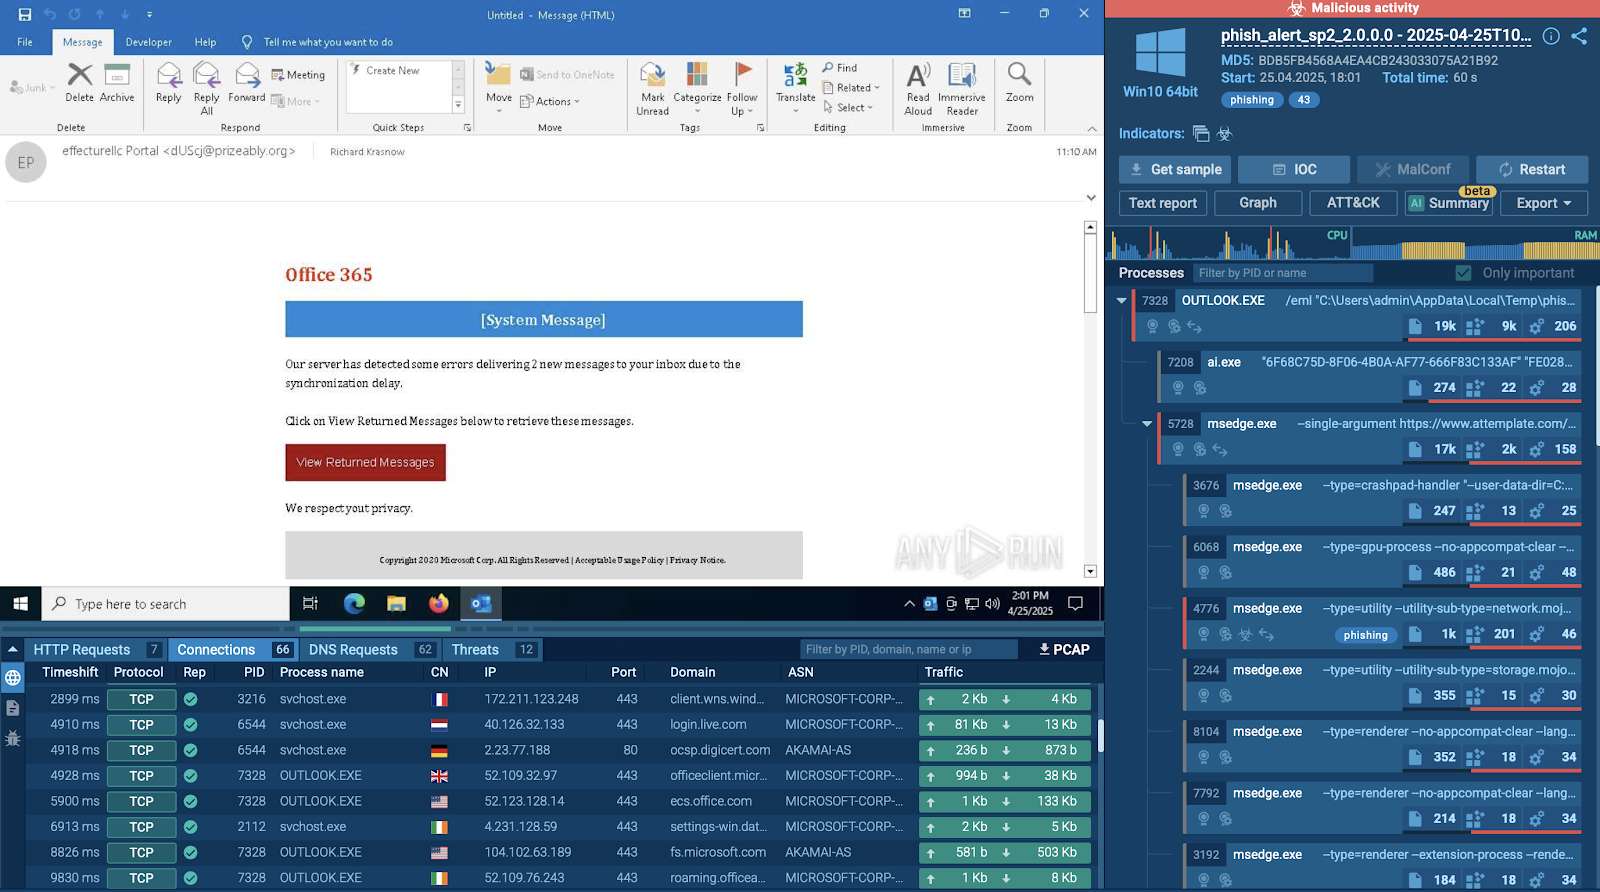Switch to the Developer ribbon tab

148,42
